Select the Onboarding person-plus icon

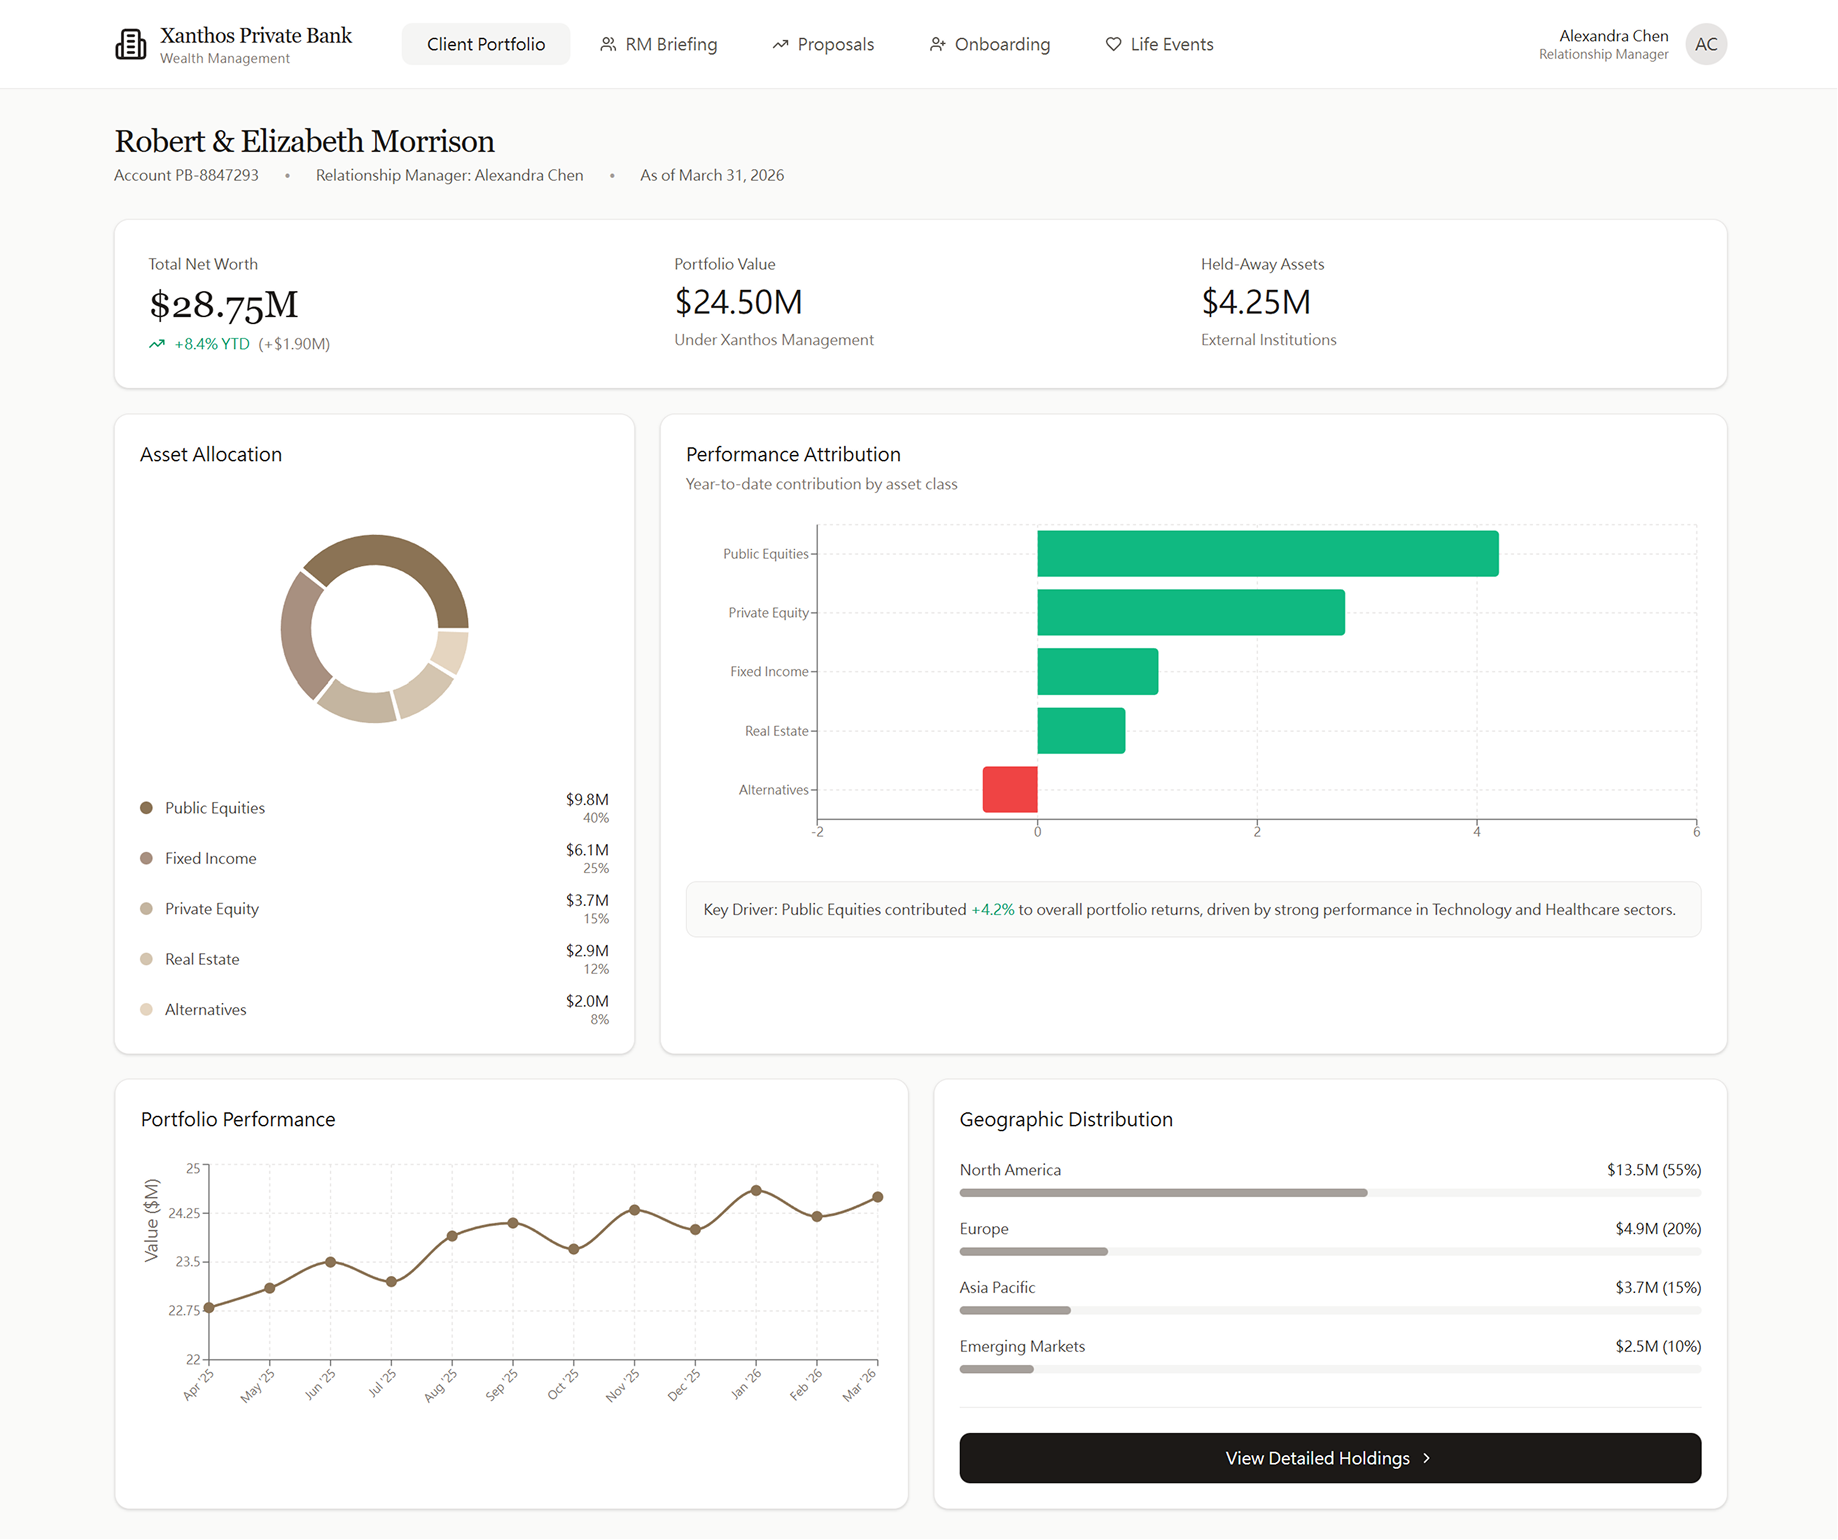[937, 44]
